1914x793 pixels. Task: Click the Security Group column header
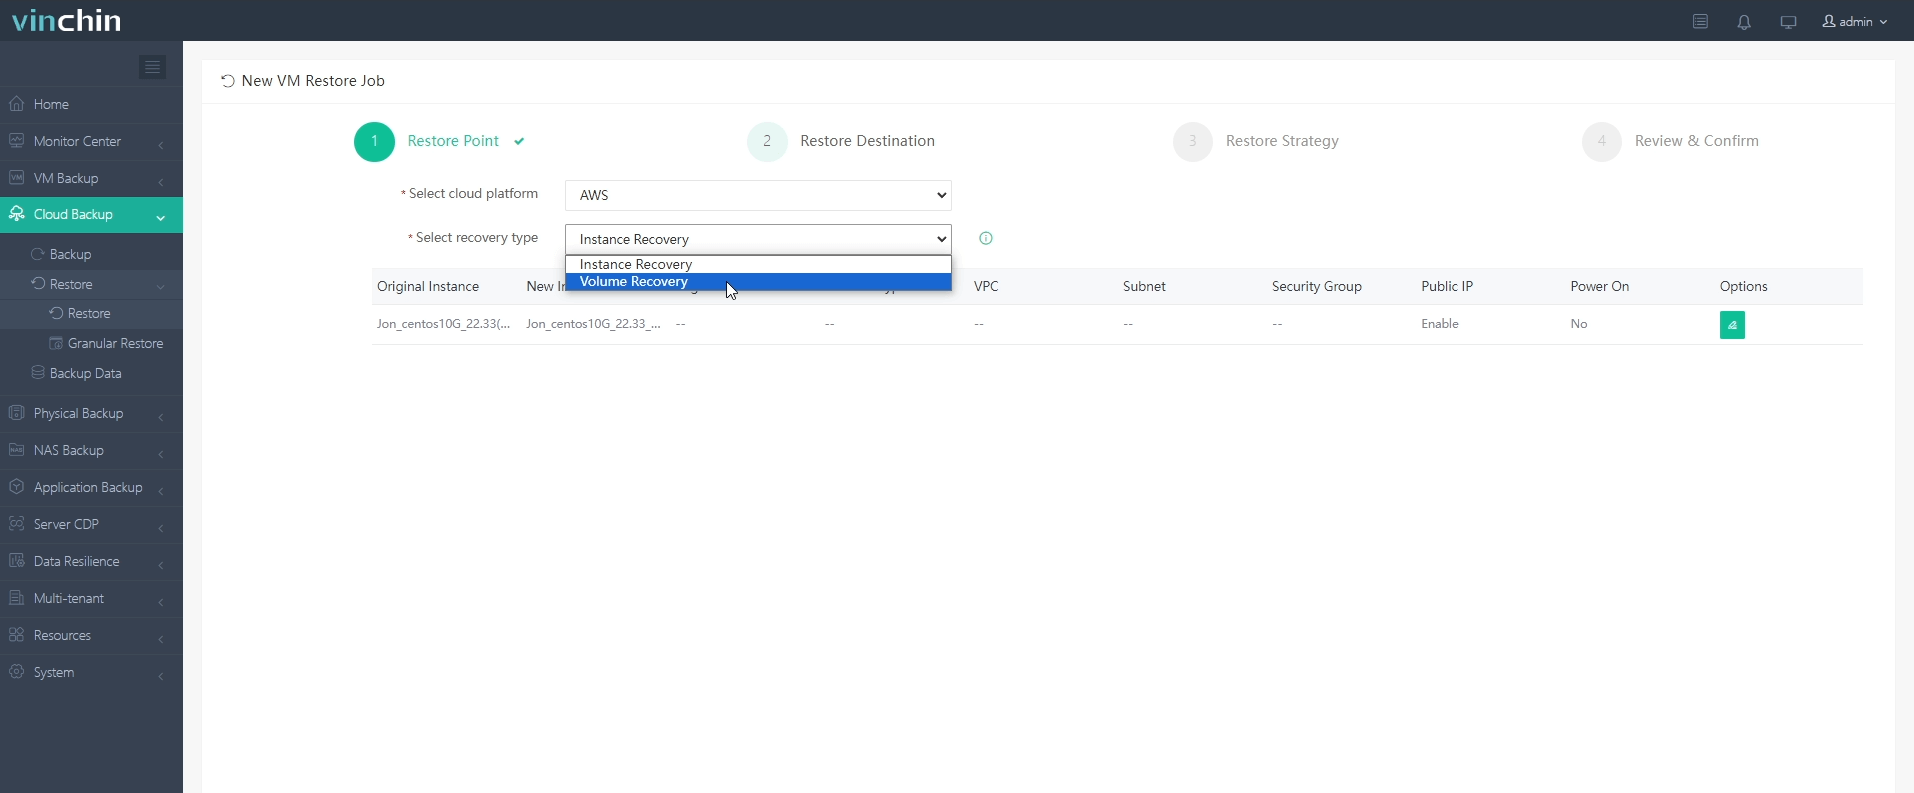click(1317, 287)
